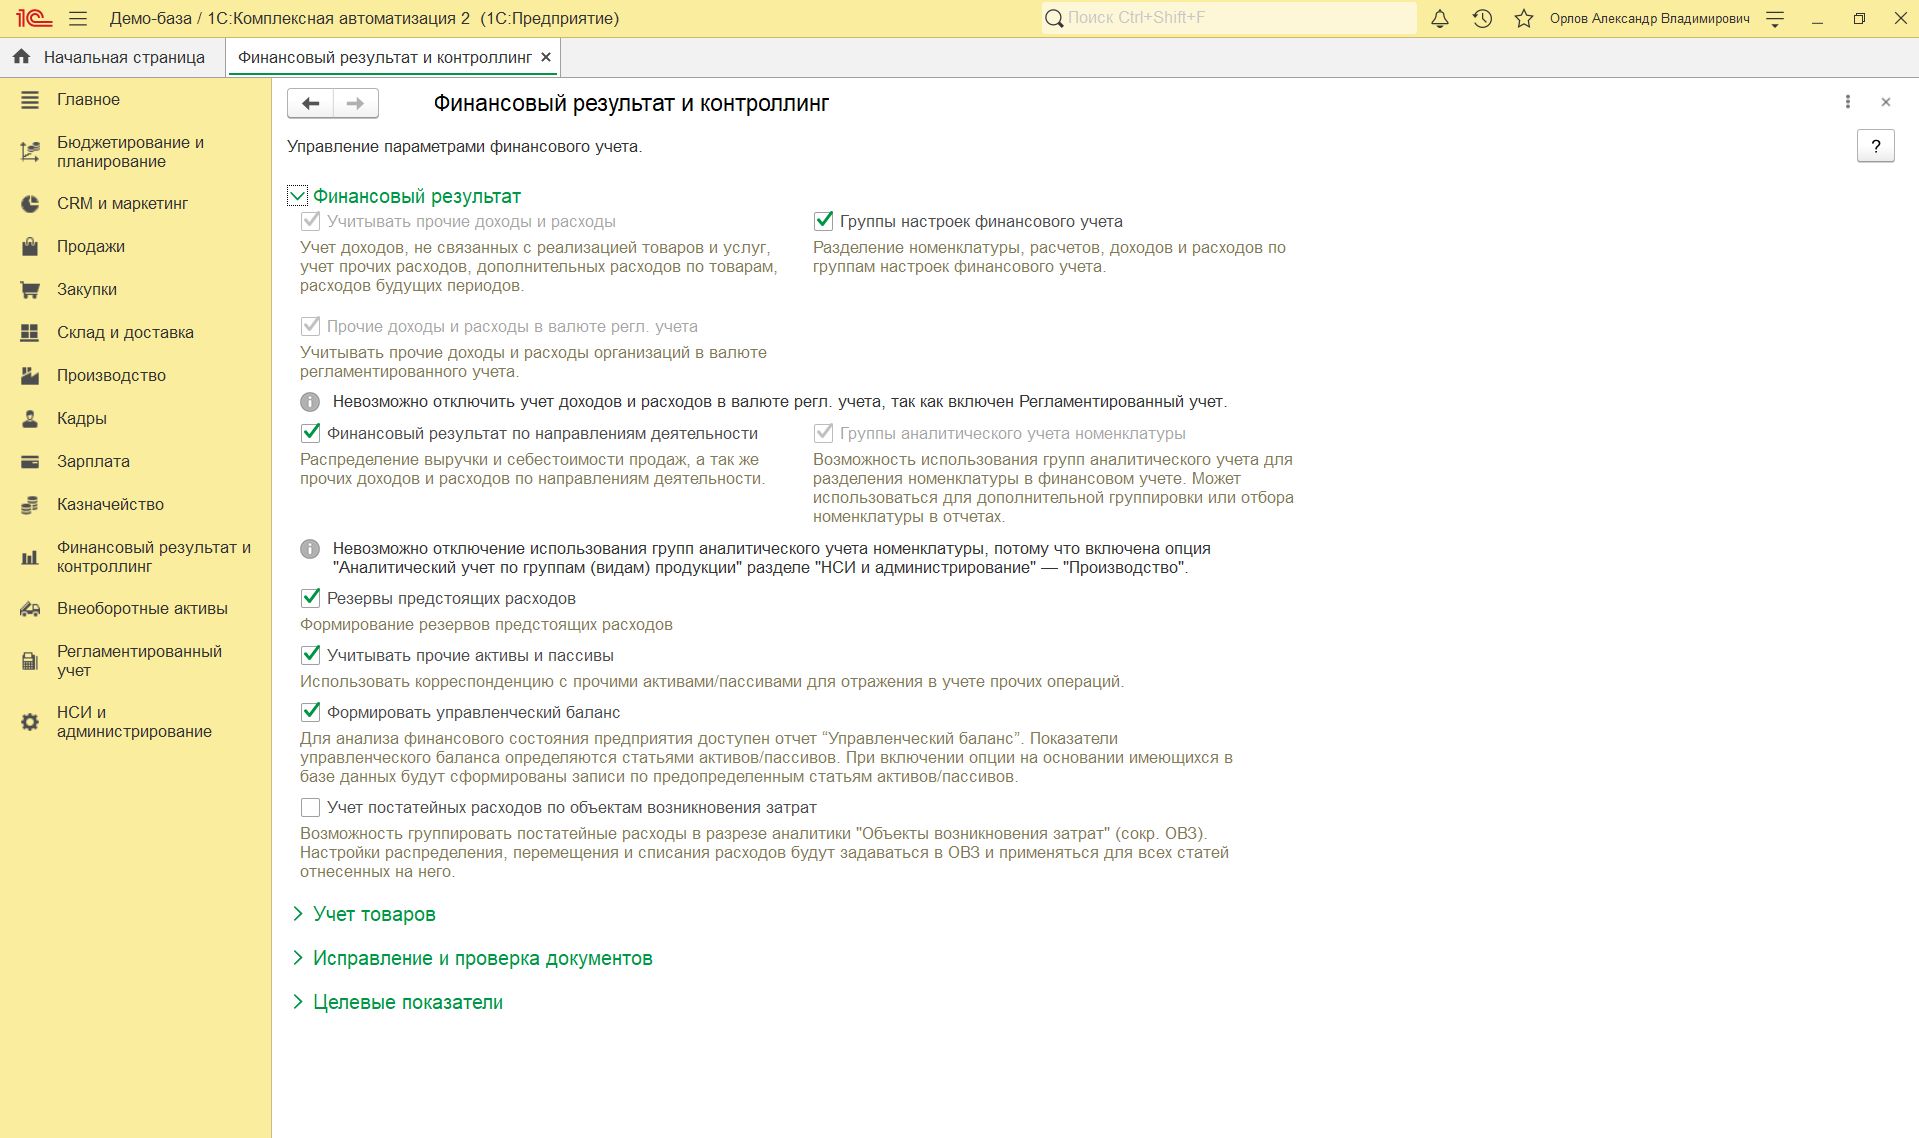
Task: Open the Казначейство coins icon
Action: (x=30, y=505)
